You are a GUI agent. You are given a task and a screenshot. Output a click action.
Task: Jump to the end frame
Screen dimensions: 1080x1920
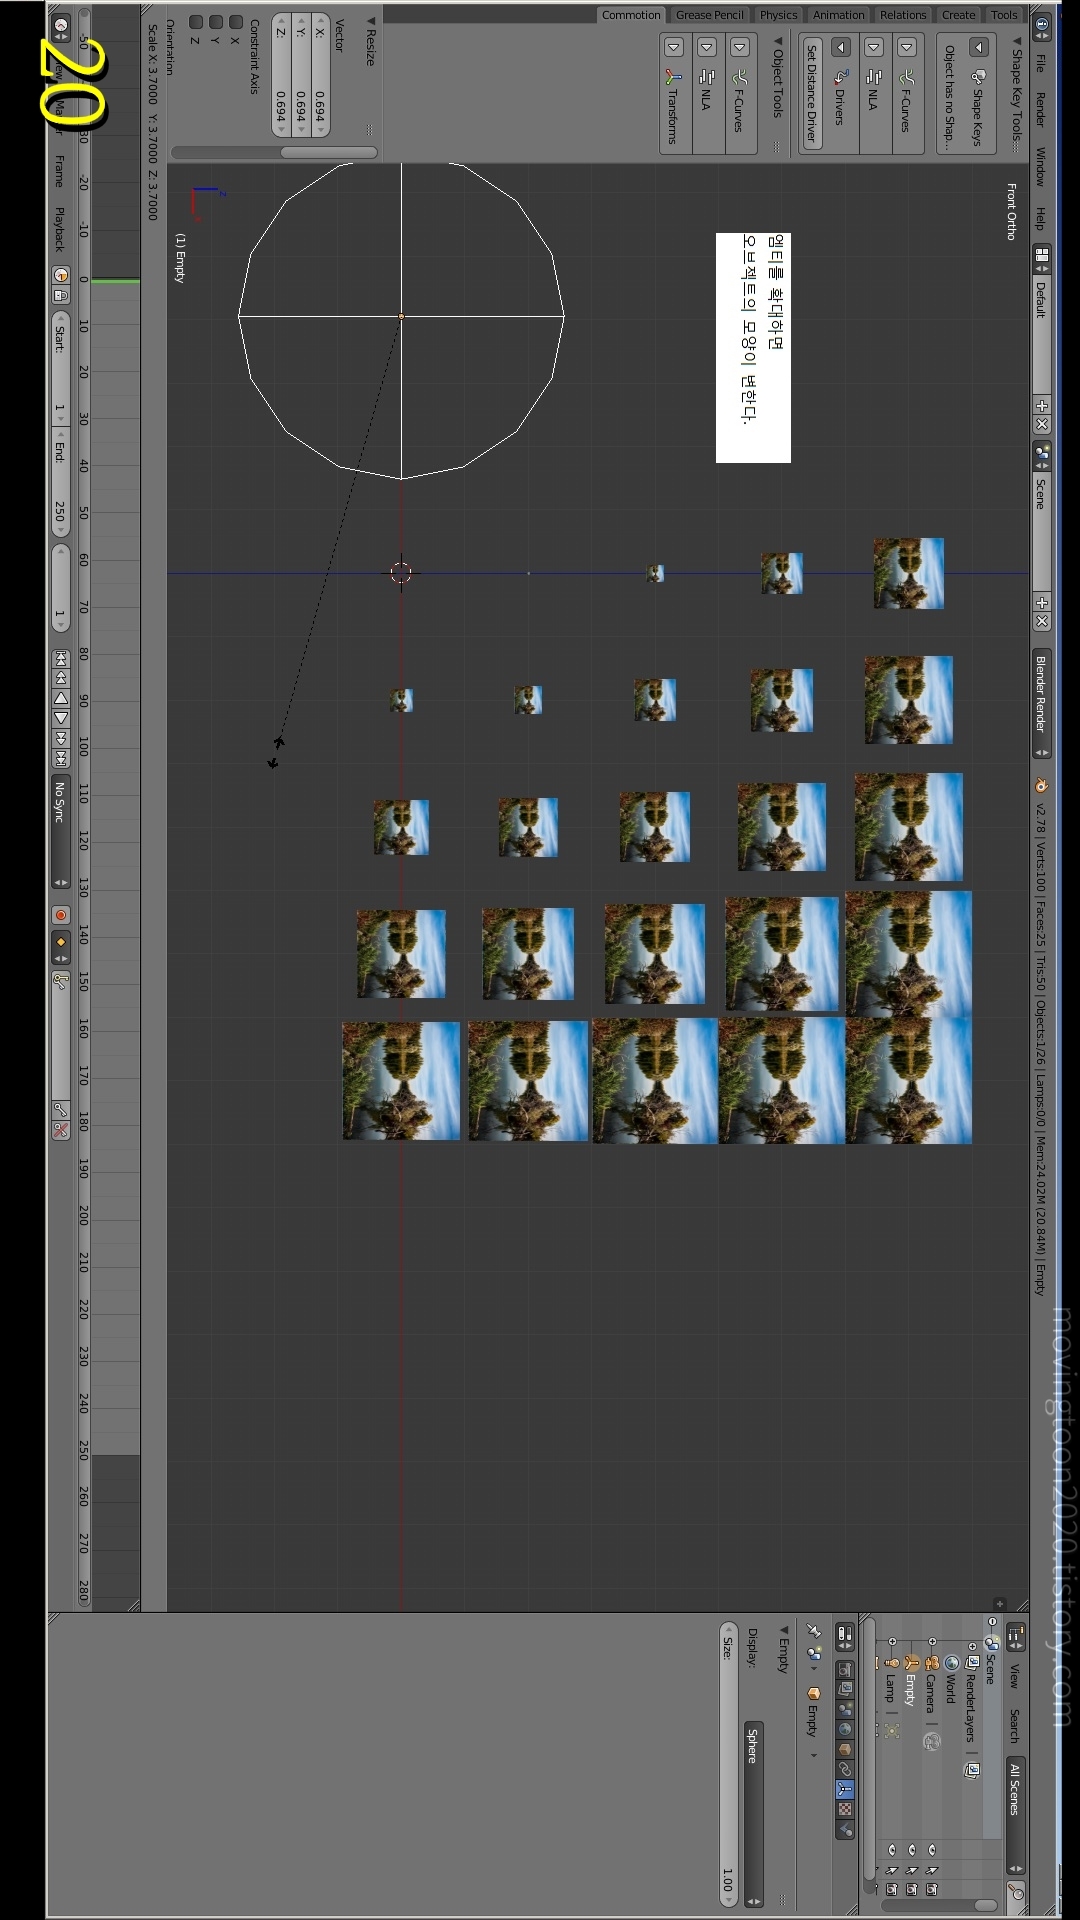[x=61, y=758]
